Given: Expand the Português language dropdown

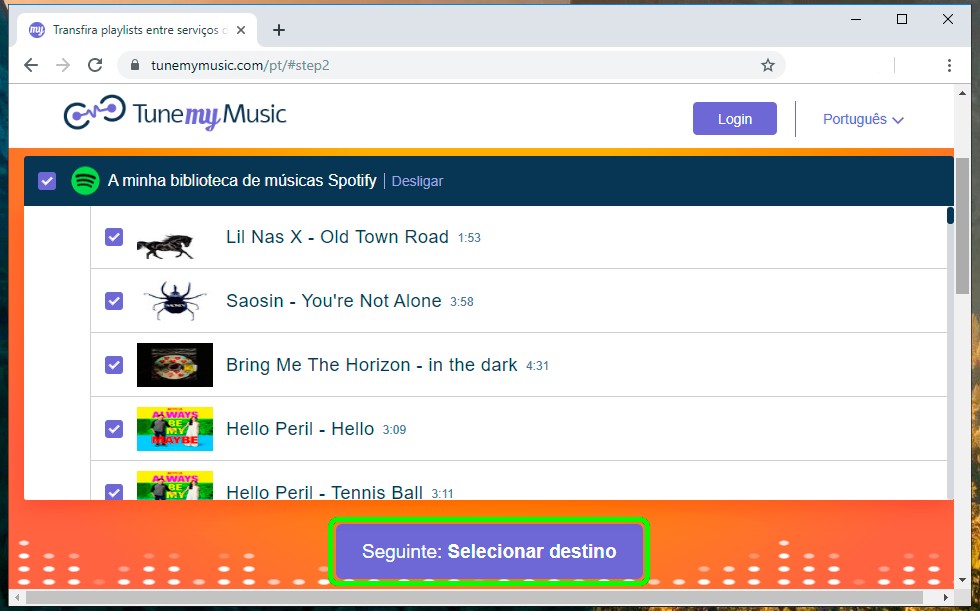Looking at the screenshot, I should point(863,119).
